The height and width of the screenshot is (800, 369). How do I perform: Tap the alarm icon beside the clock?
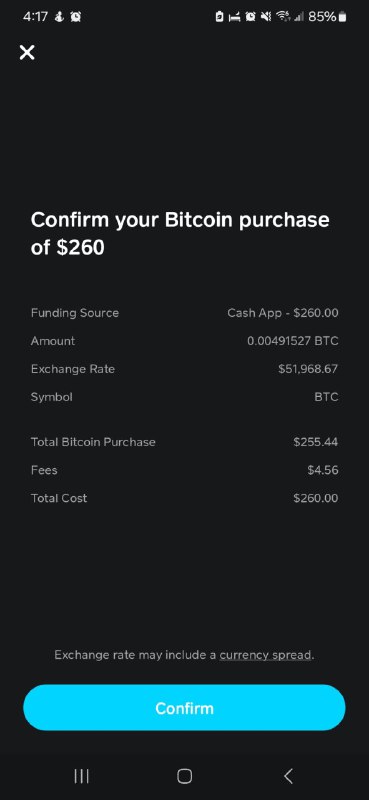click(x=76, y=17)
